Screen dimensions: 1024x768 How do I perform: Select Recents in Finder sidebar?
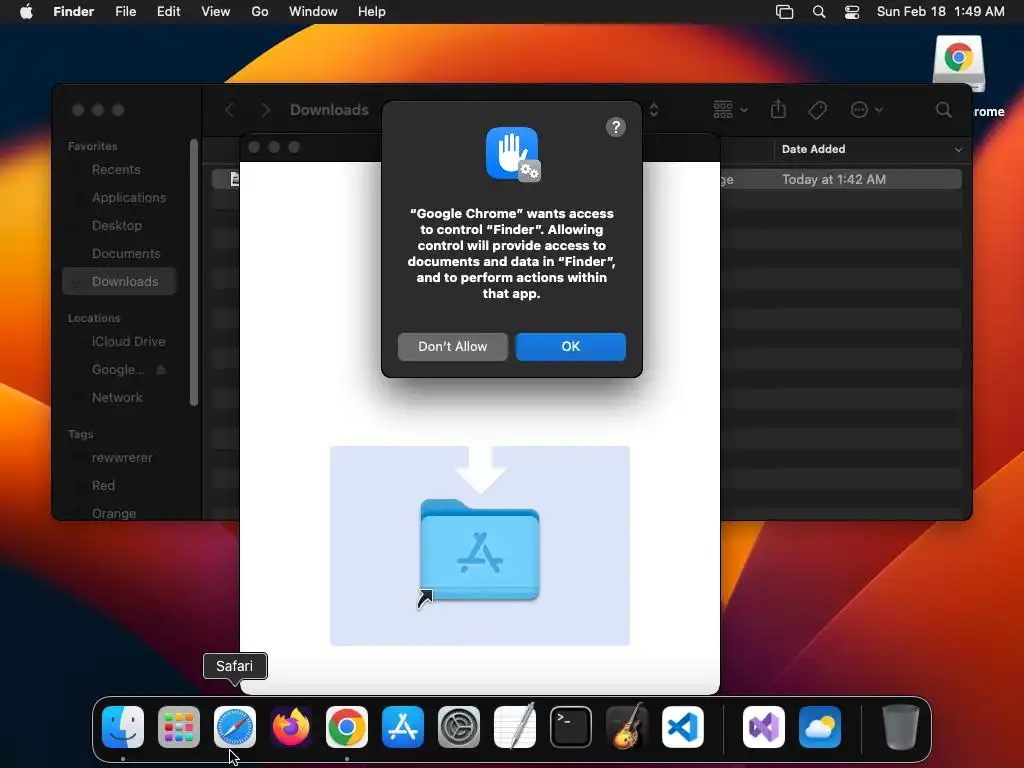tap(119, 170)
